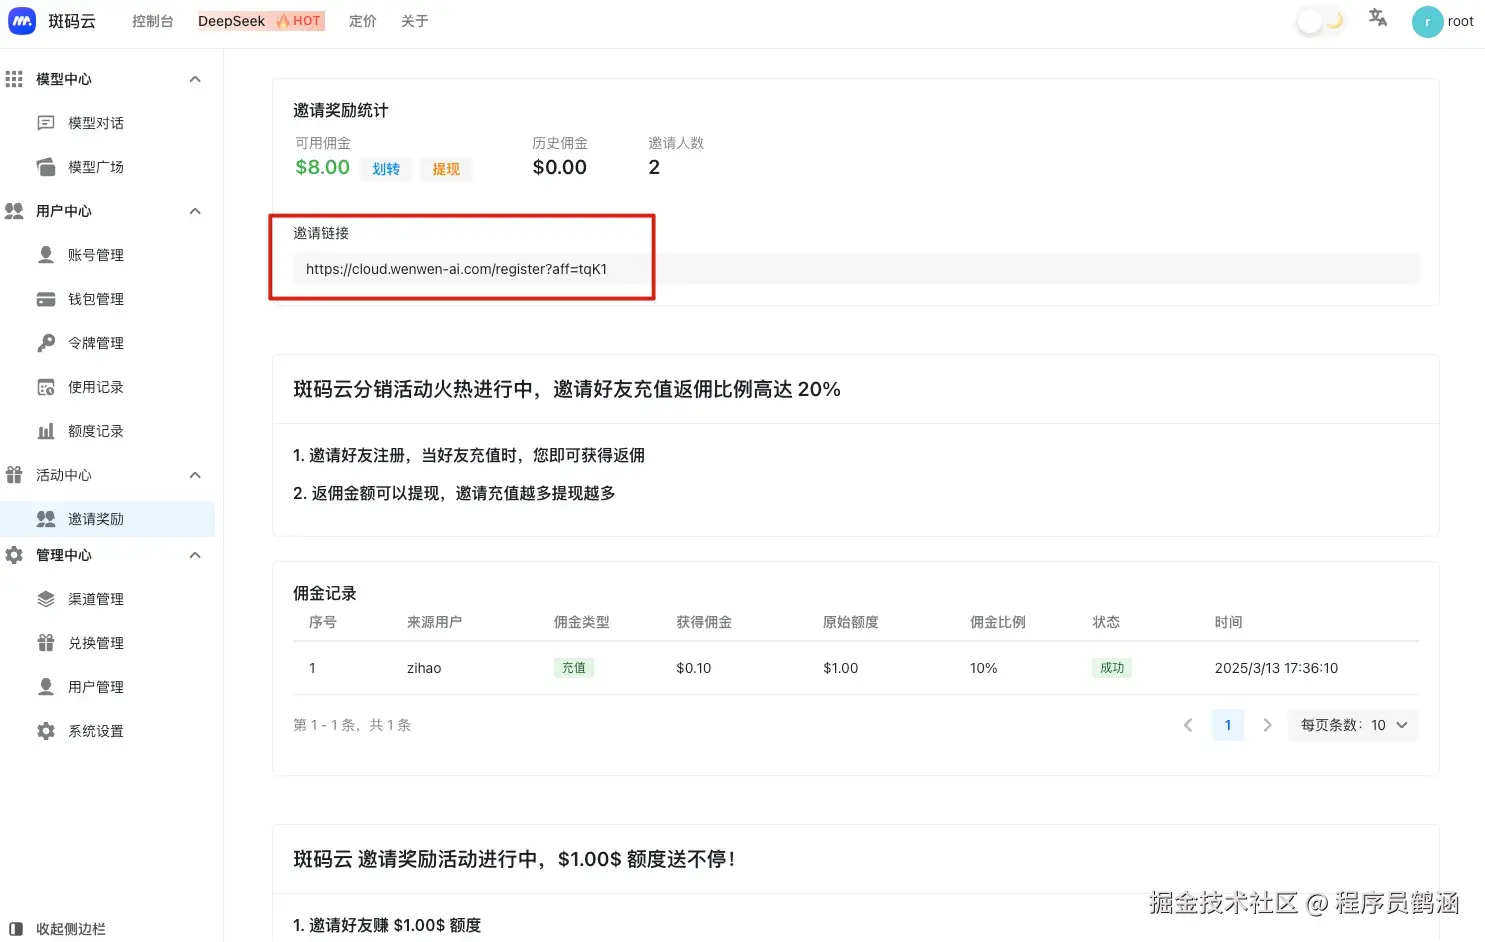
Task: Click the root user avatar
Action: (x=1427, y=22)
